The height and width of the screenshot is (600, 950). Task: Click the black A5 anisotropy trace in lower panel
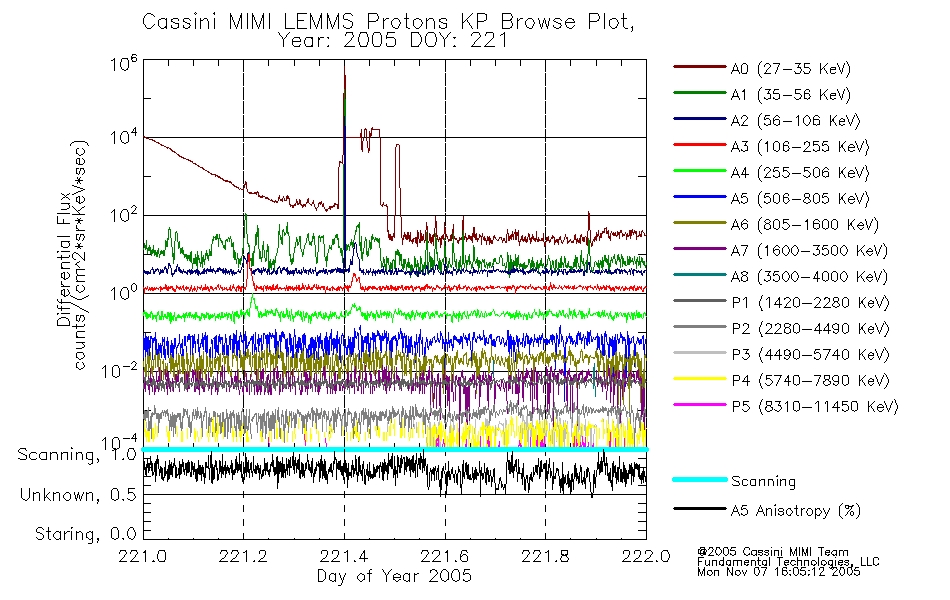pos(394,472)
